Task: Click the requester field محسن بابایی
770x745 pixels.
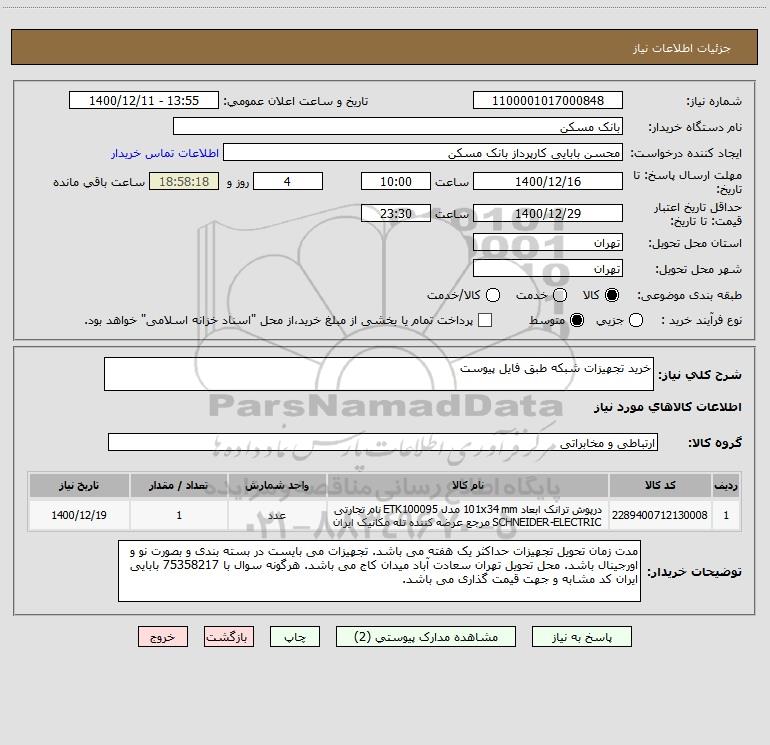Action: click(423, 153)
